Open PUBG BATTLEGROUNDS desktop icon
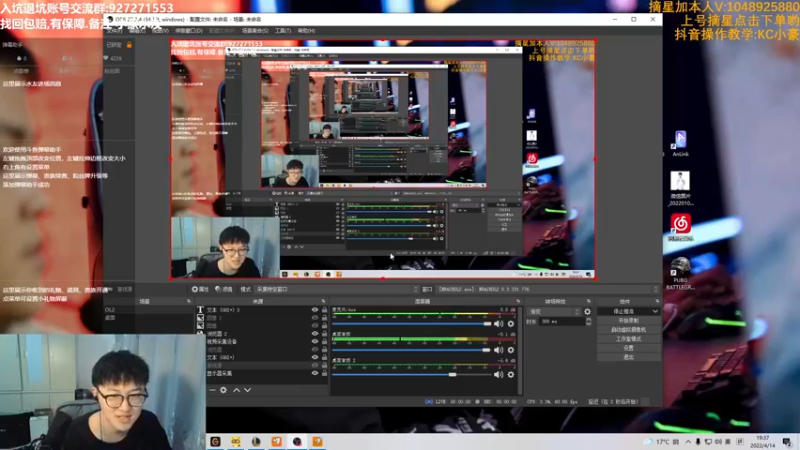Viewport: 800px width, 450px height. click(x=680, y=273)
